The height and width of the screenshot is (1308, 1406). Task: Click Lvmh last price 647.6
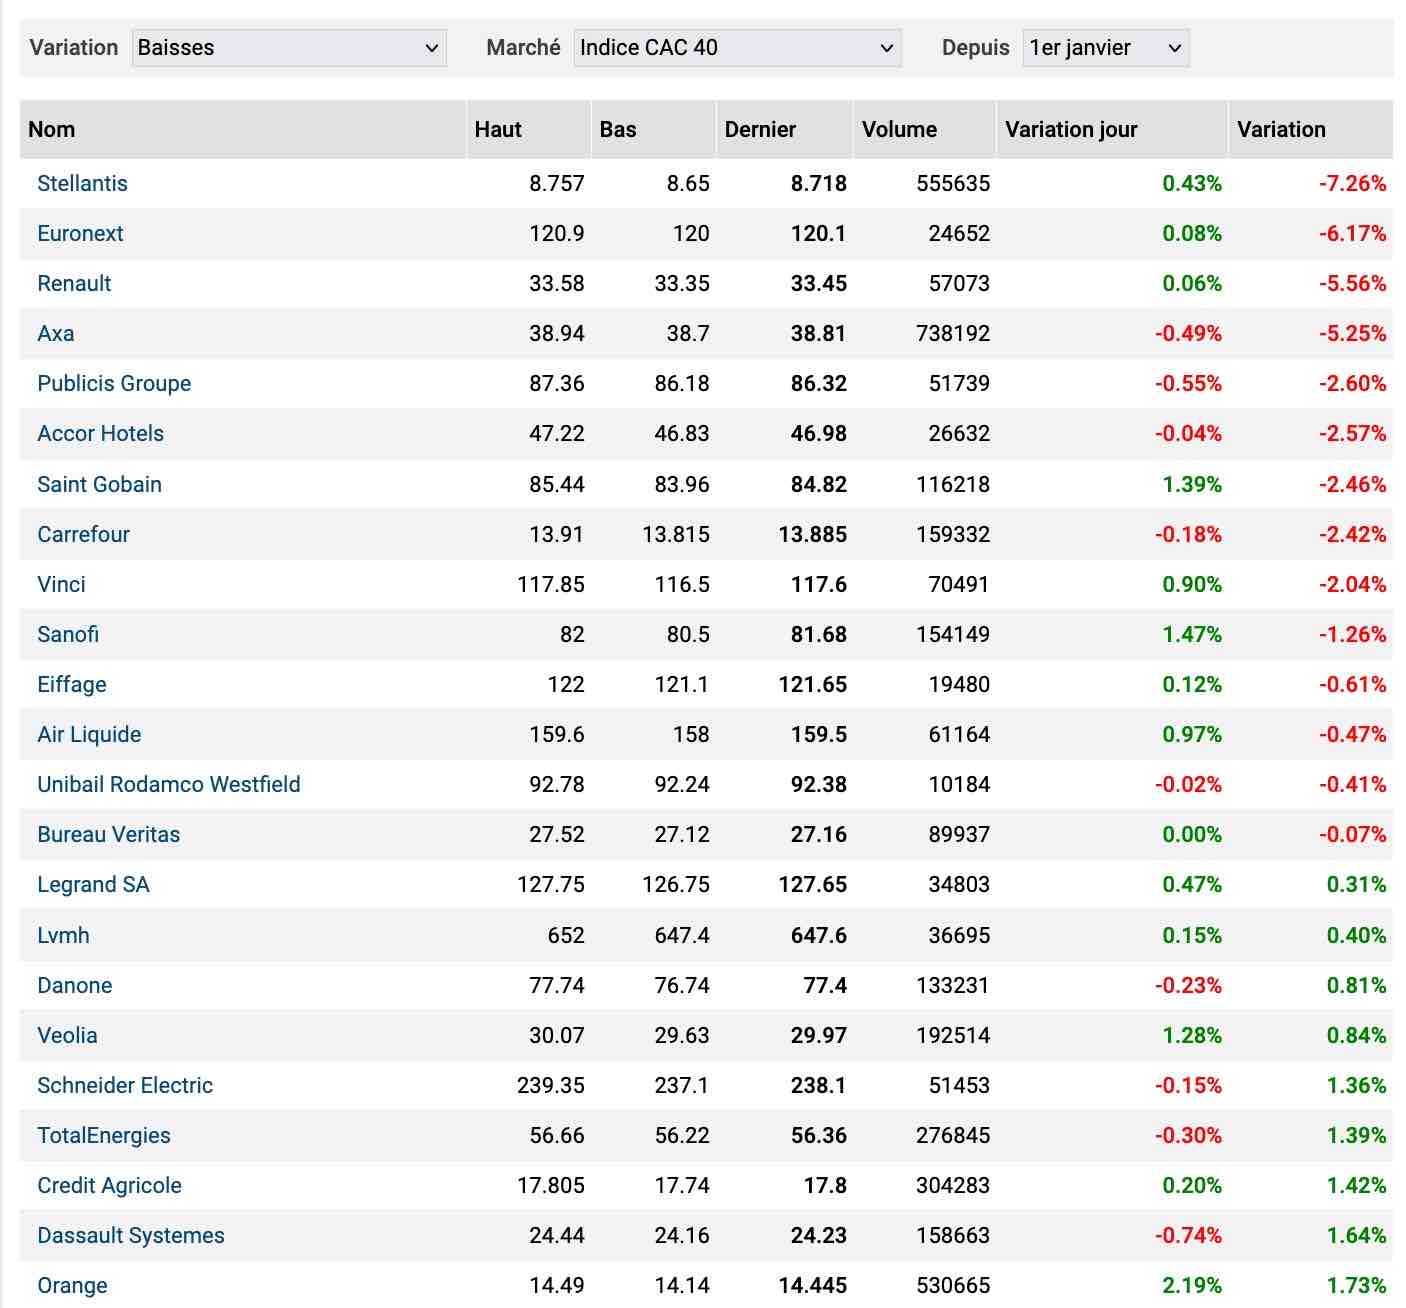pyautogui.click(x=819, y=936)
